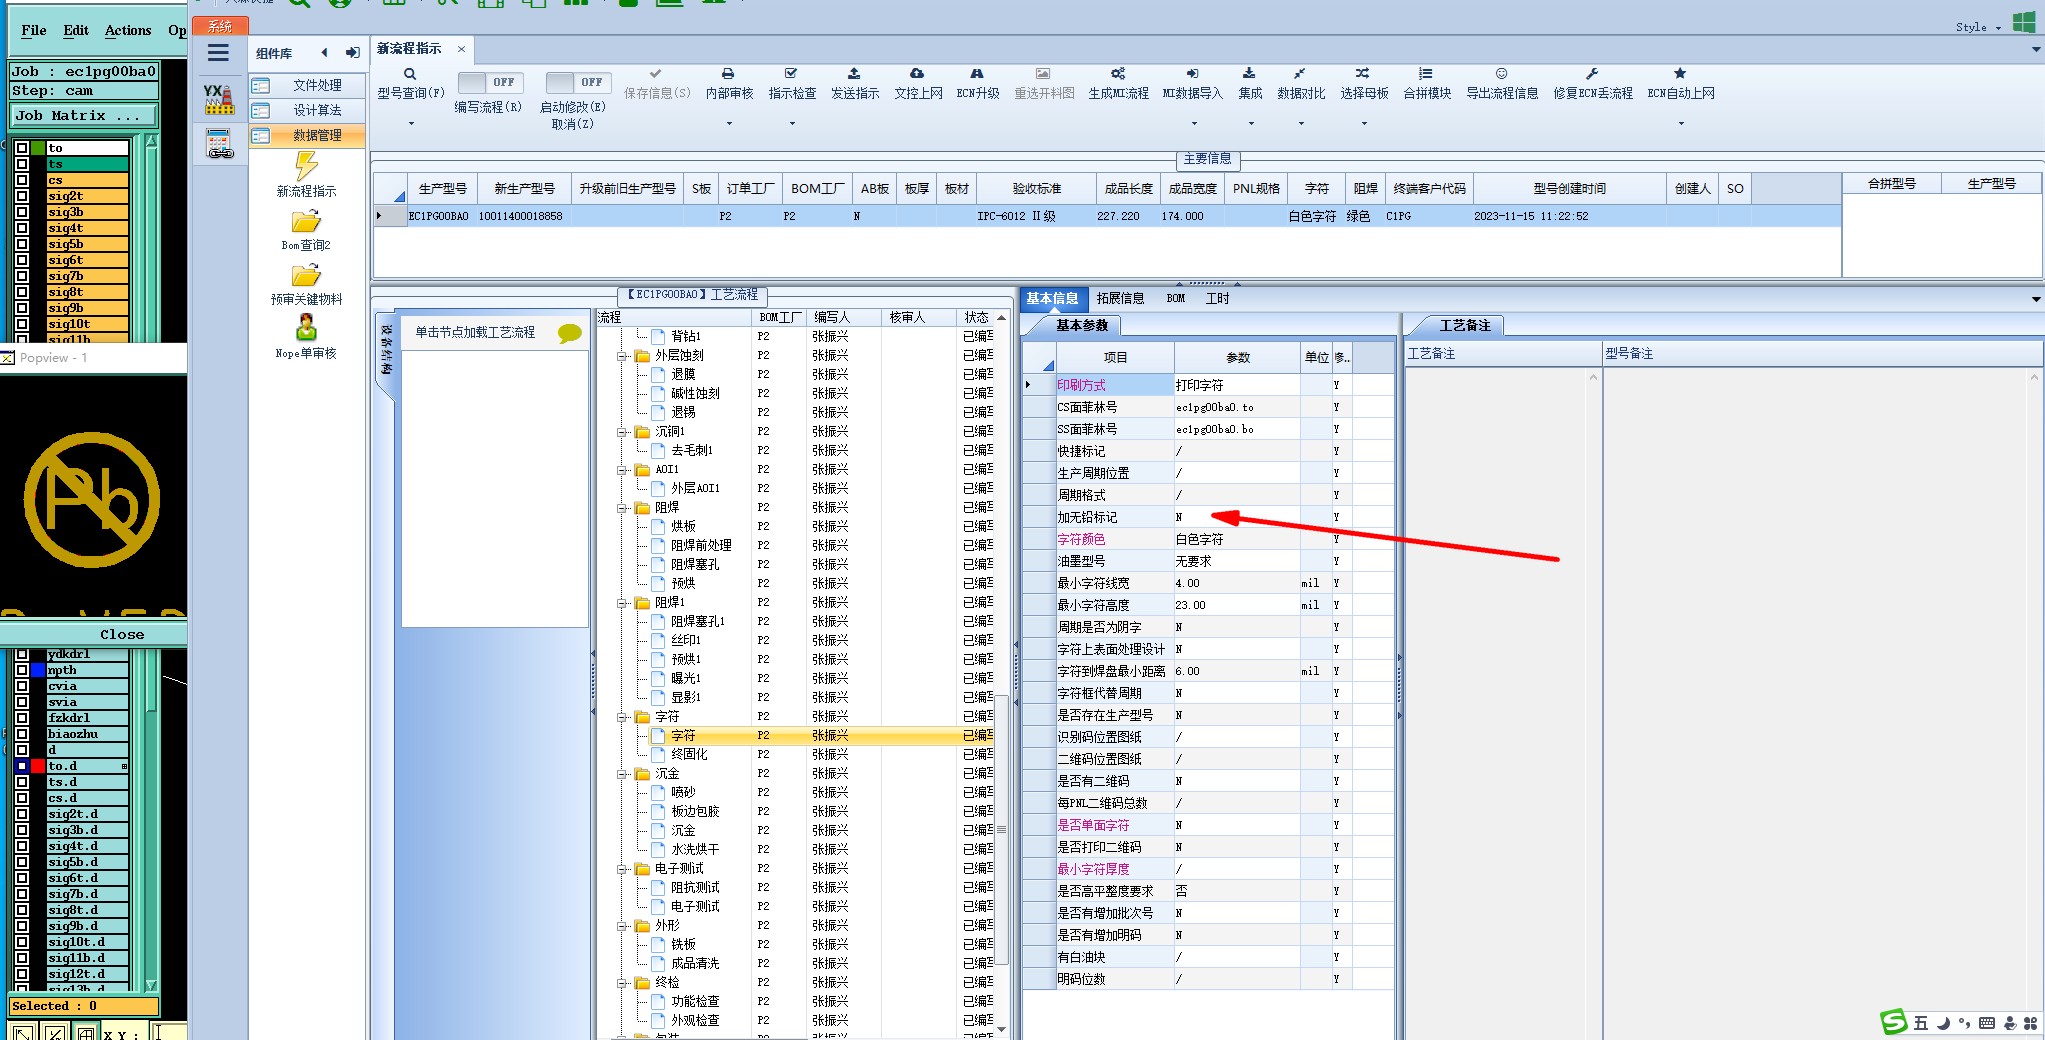Open the 设计算法 component group
Screen dimensions: 2045x1040
click(x=307, y=110)
